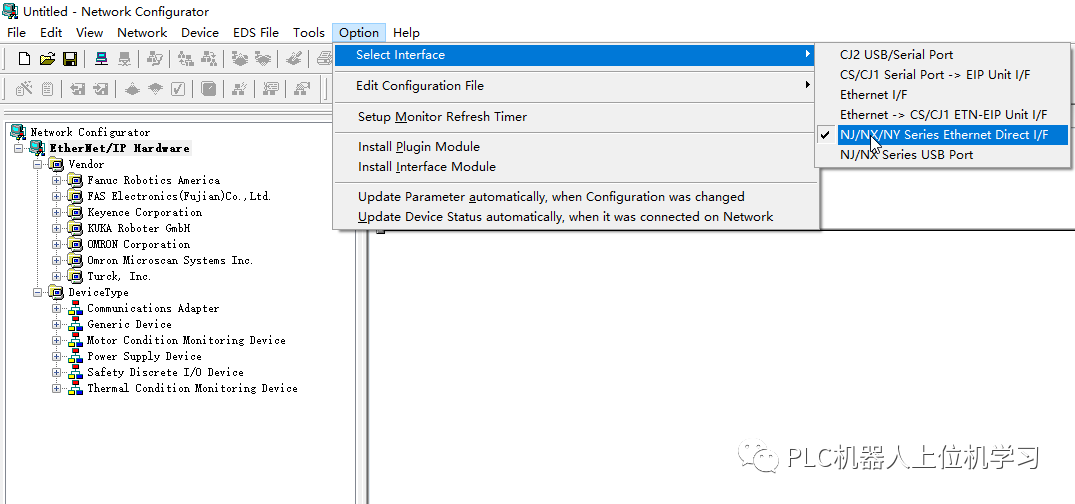The image size is (1075, 504).
Task: Select checked NJ/NX/NY Series Ethernet Direct I/F
Action: click(943, 135)
